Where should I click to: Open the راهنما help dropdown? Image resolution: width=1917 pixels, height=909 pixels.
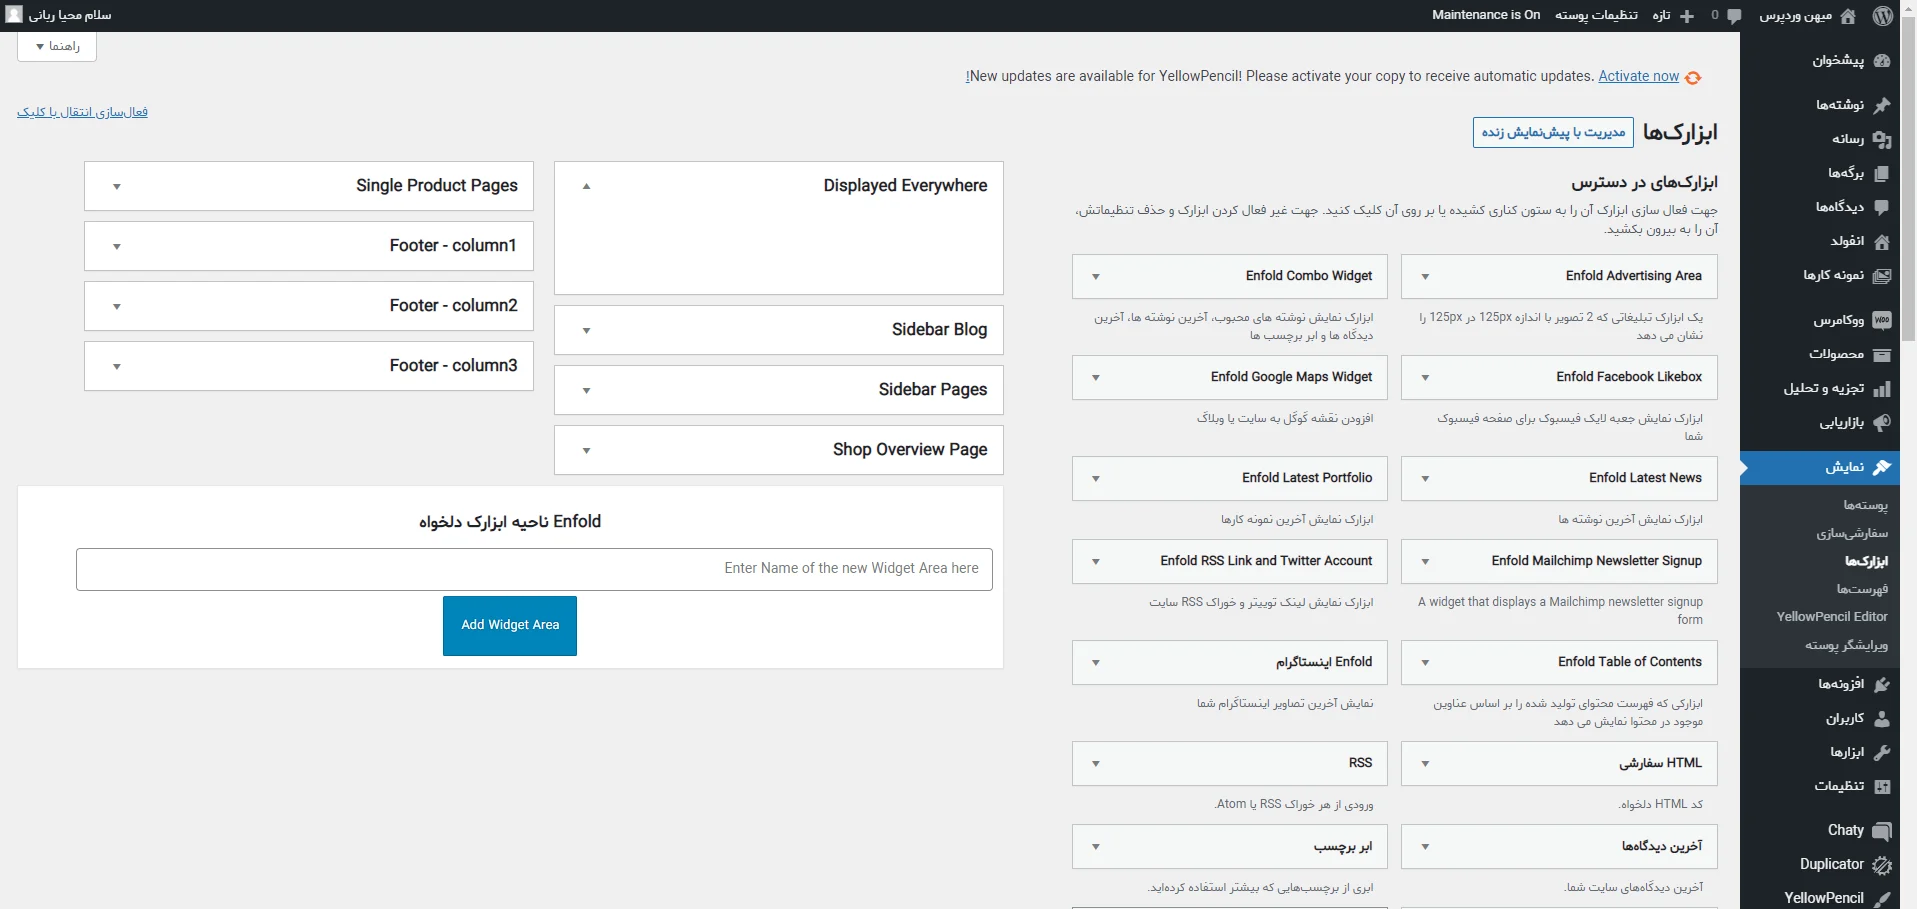coord(57,46)
